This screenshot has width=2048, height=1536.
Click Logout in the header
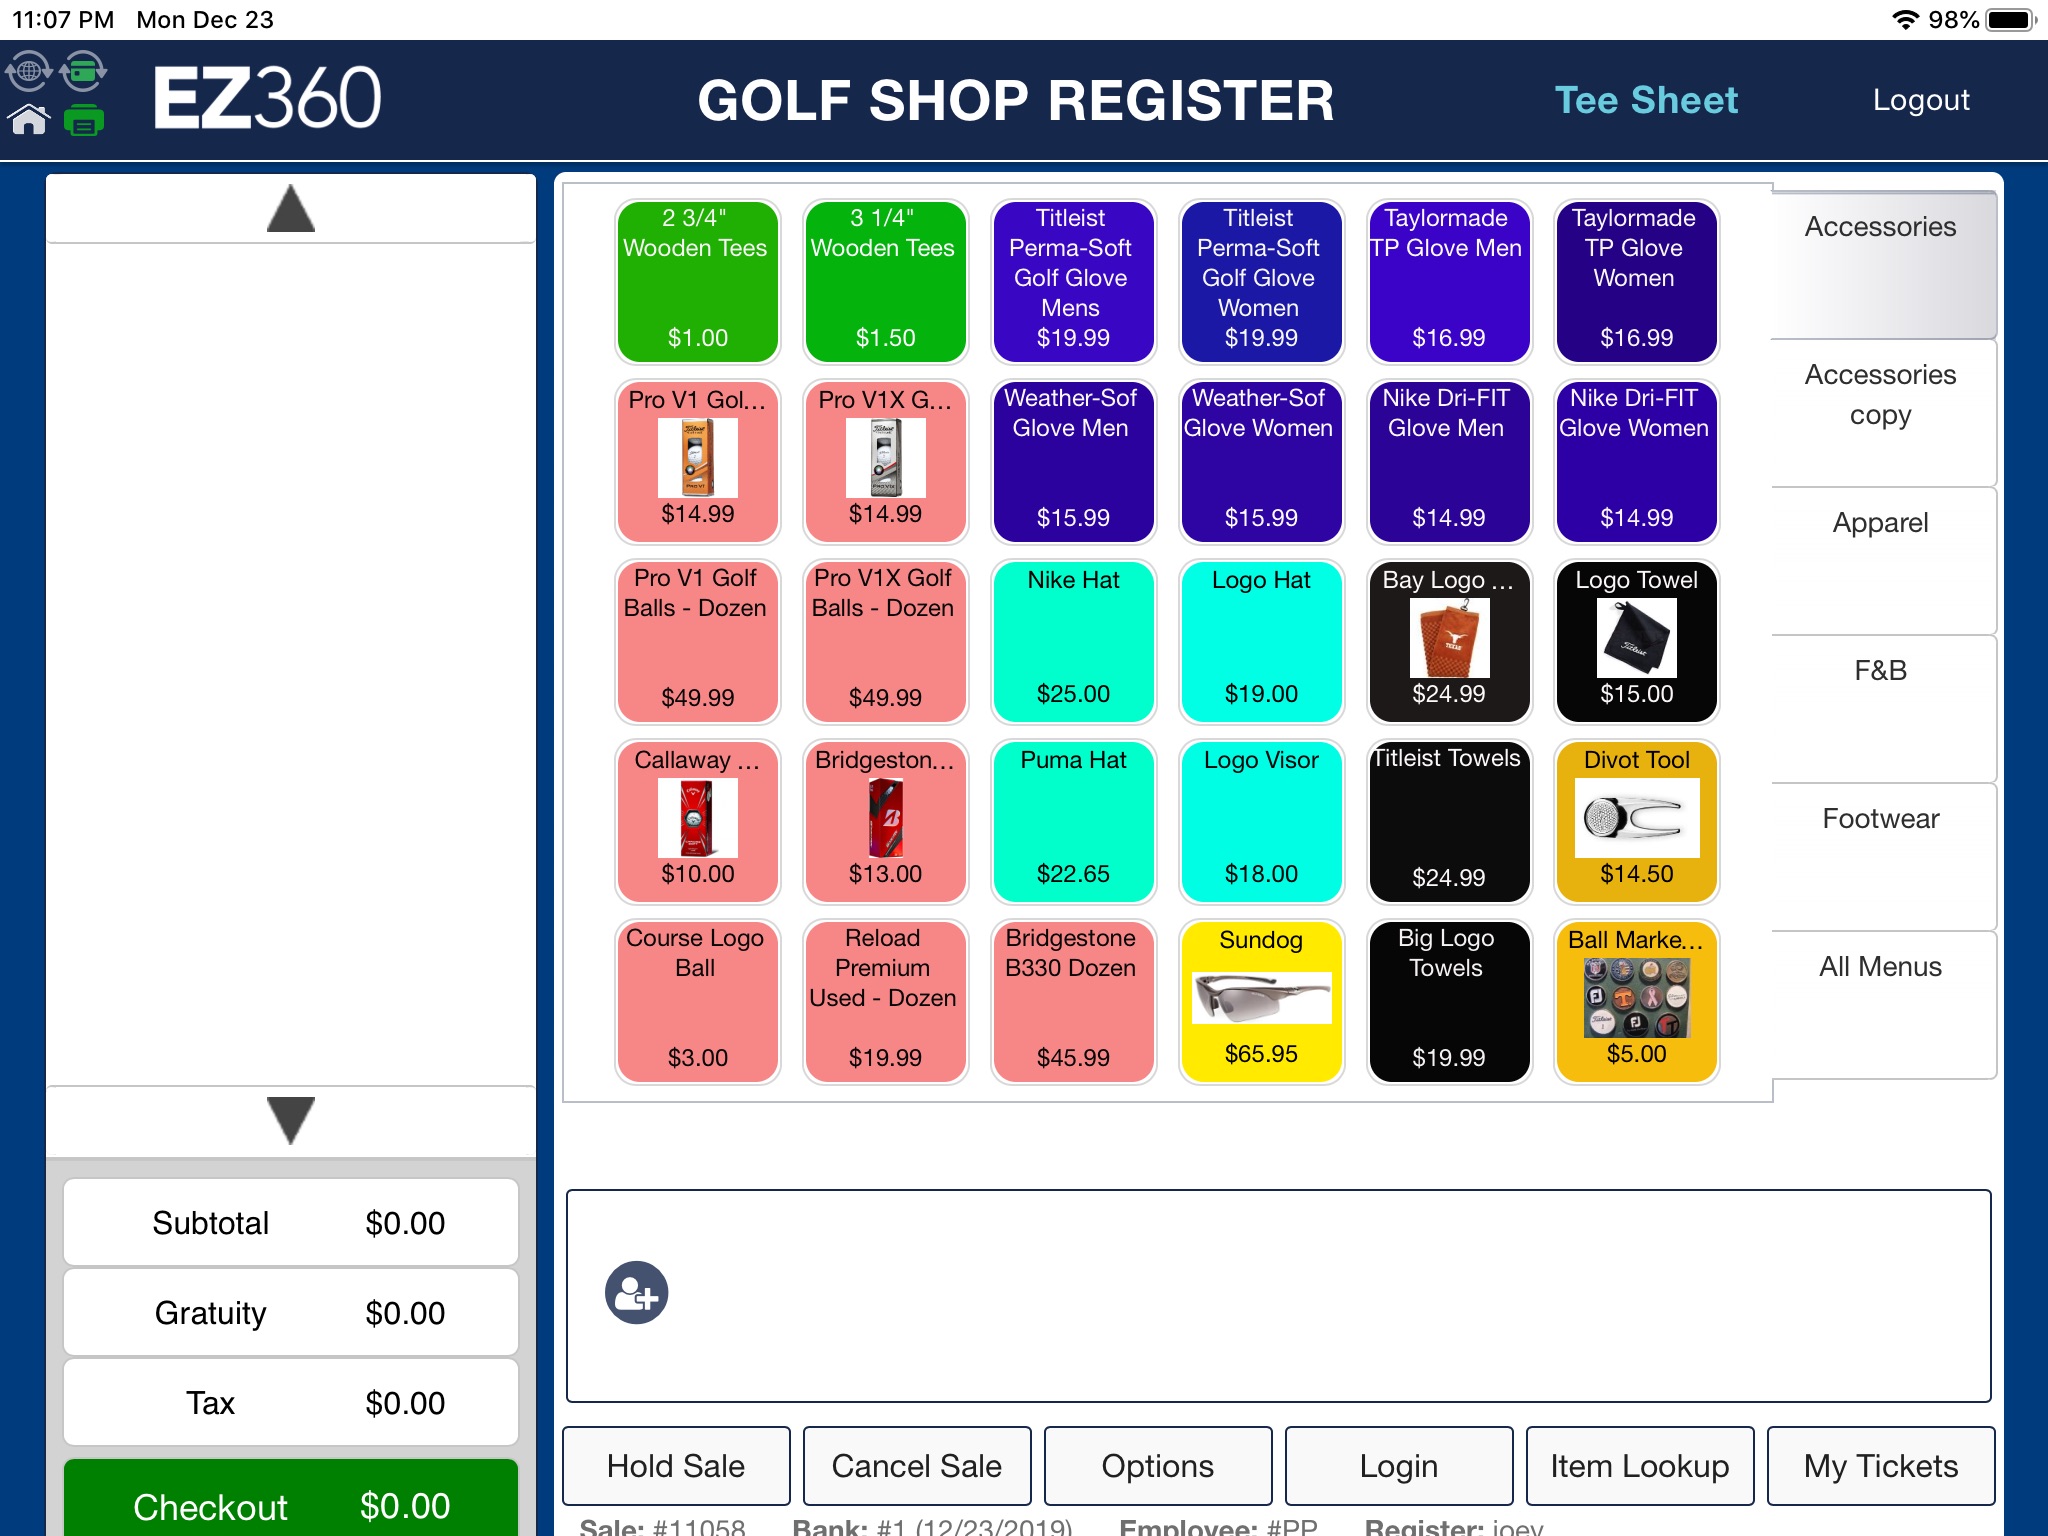(1921, 100)
